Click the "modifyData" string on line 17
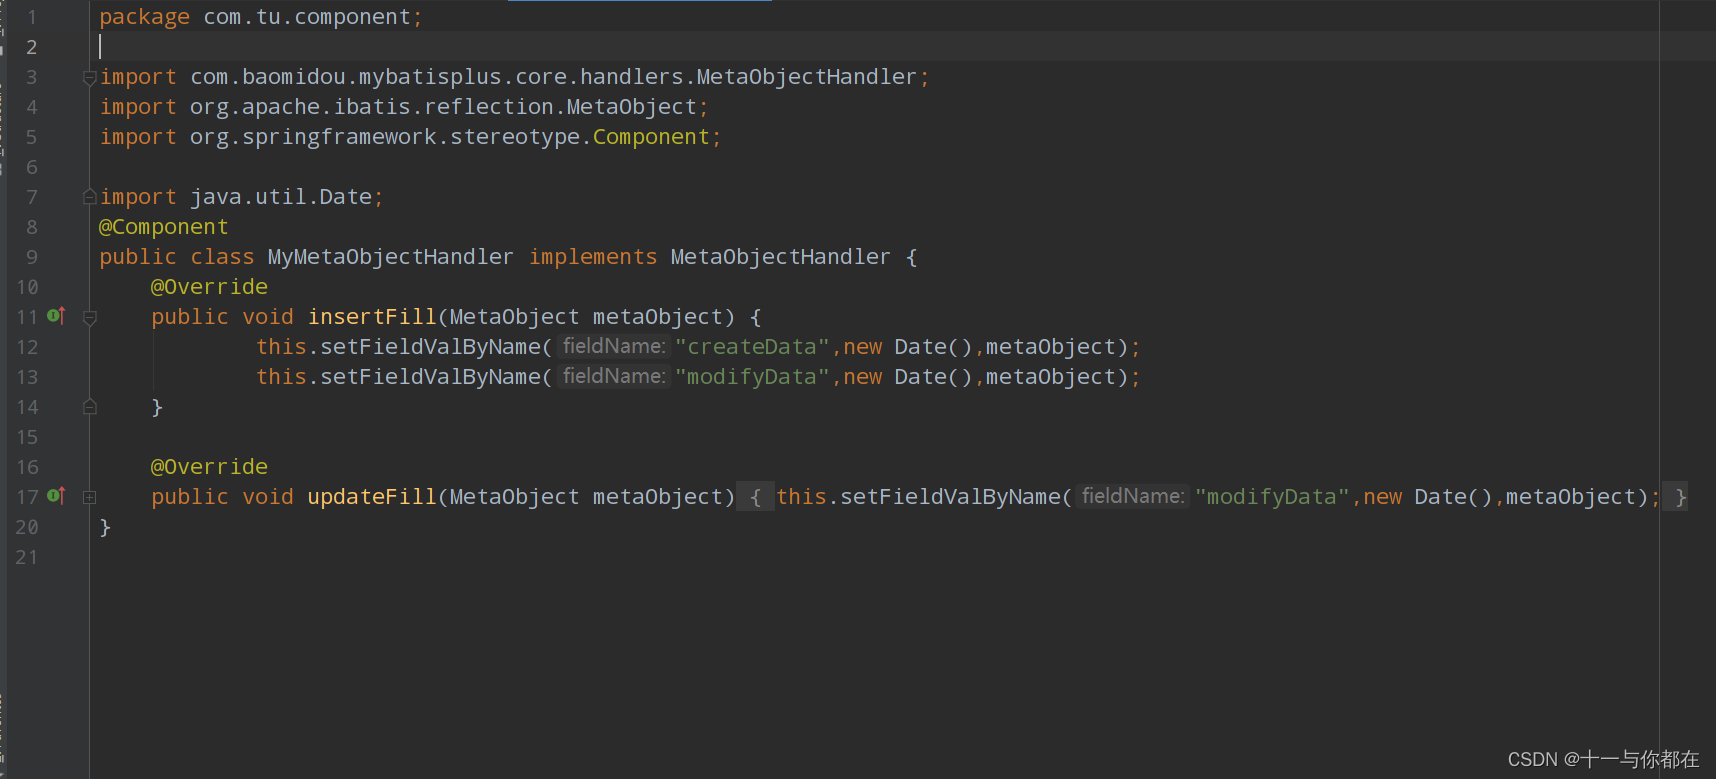This screenshot has width=1716, height=779. pos(1272,497)
